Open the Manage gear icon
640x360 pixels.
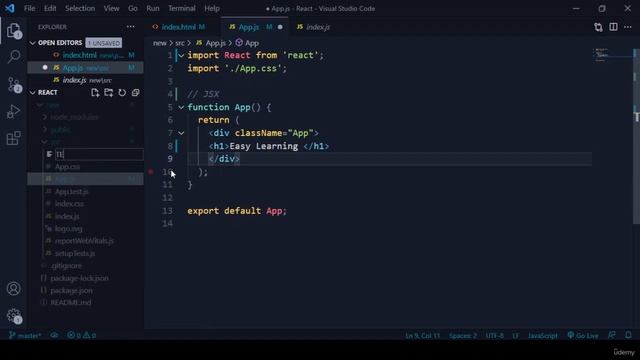14,315
